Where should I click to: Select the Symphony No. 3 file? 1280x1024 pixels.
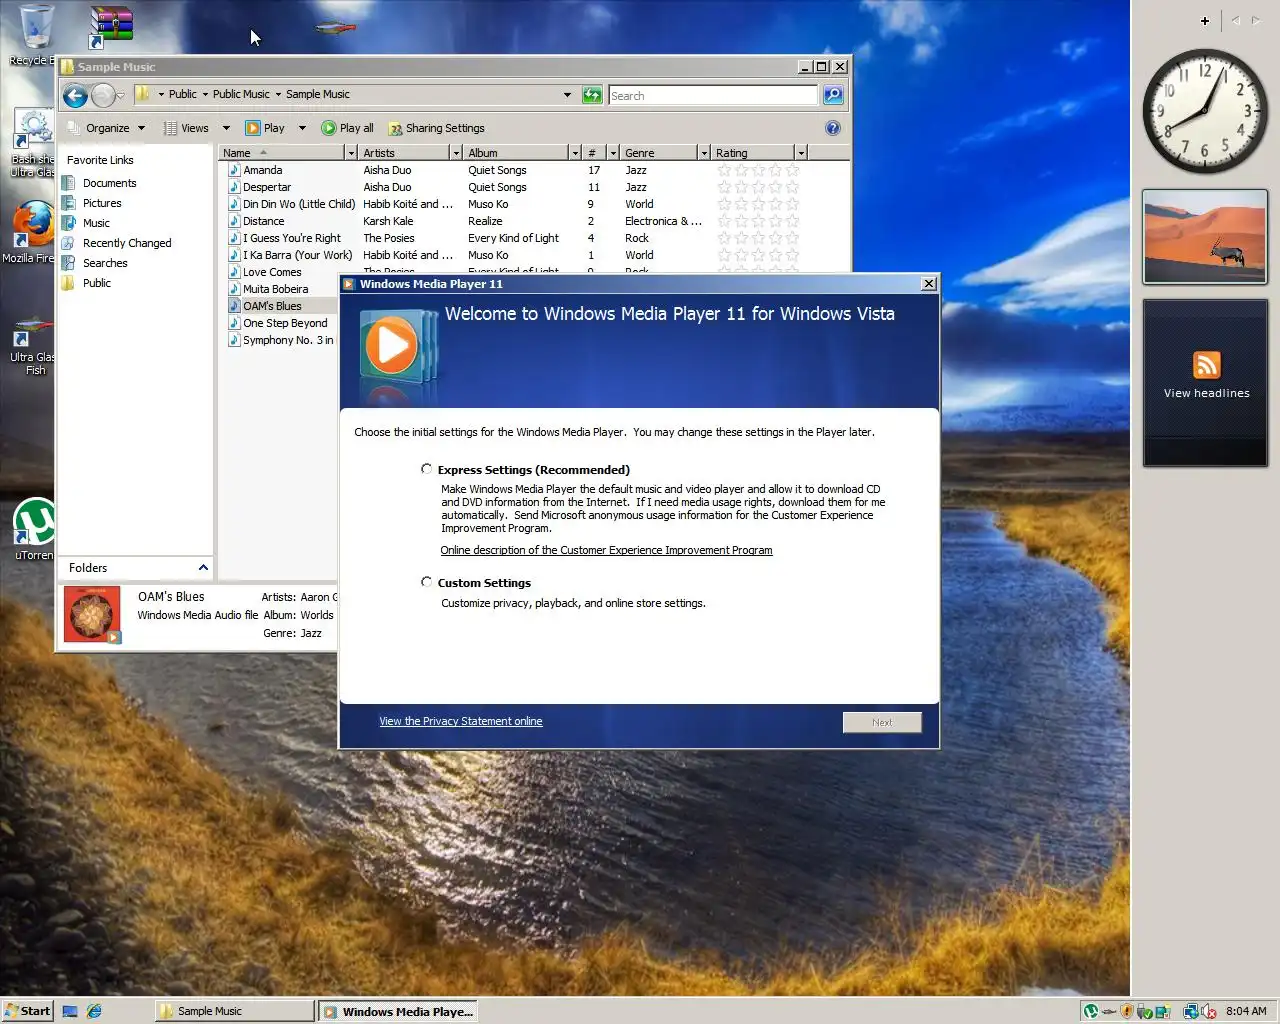[288, 340]
